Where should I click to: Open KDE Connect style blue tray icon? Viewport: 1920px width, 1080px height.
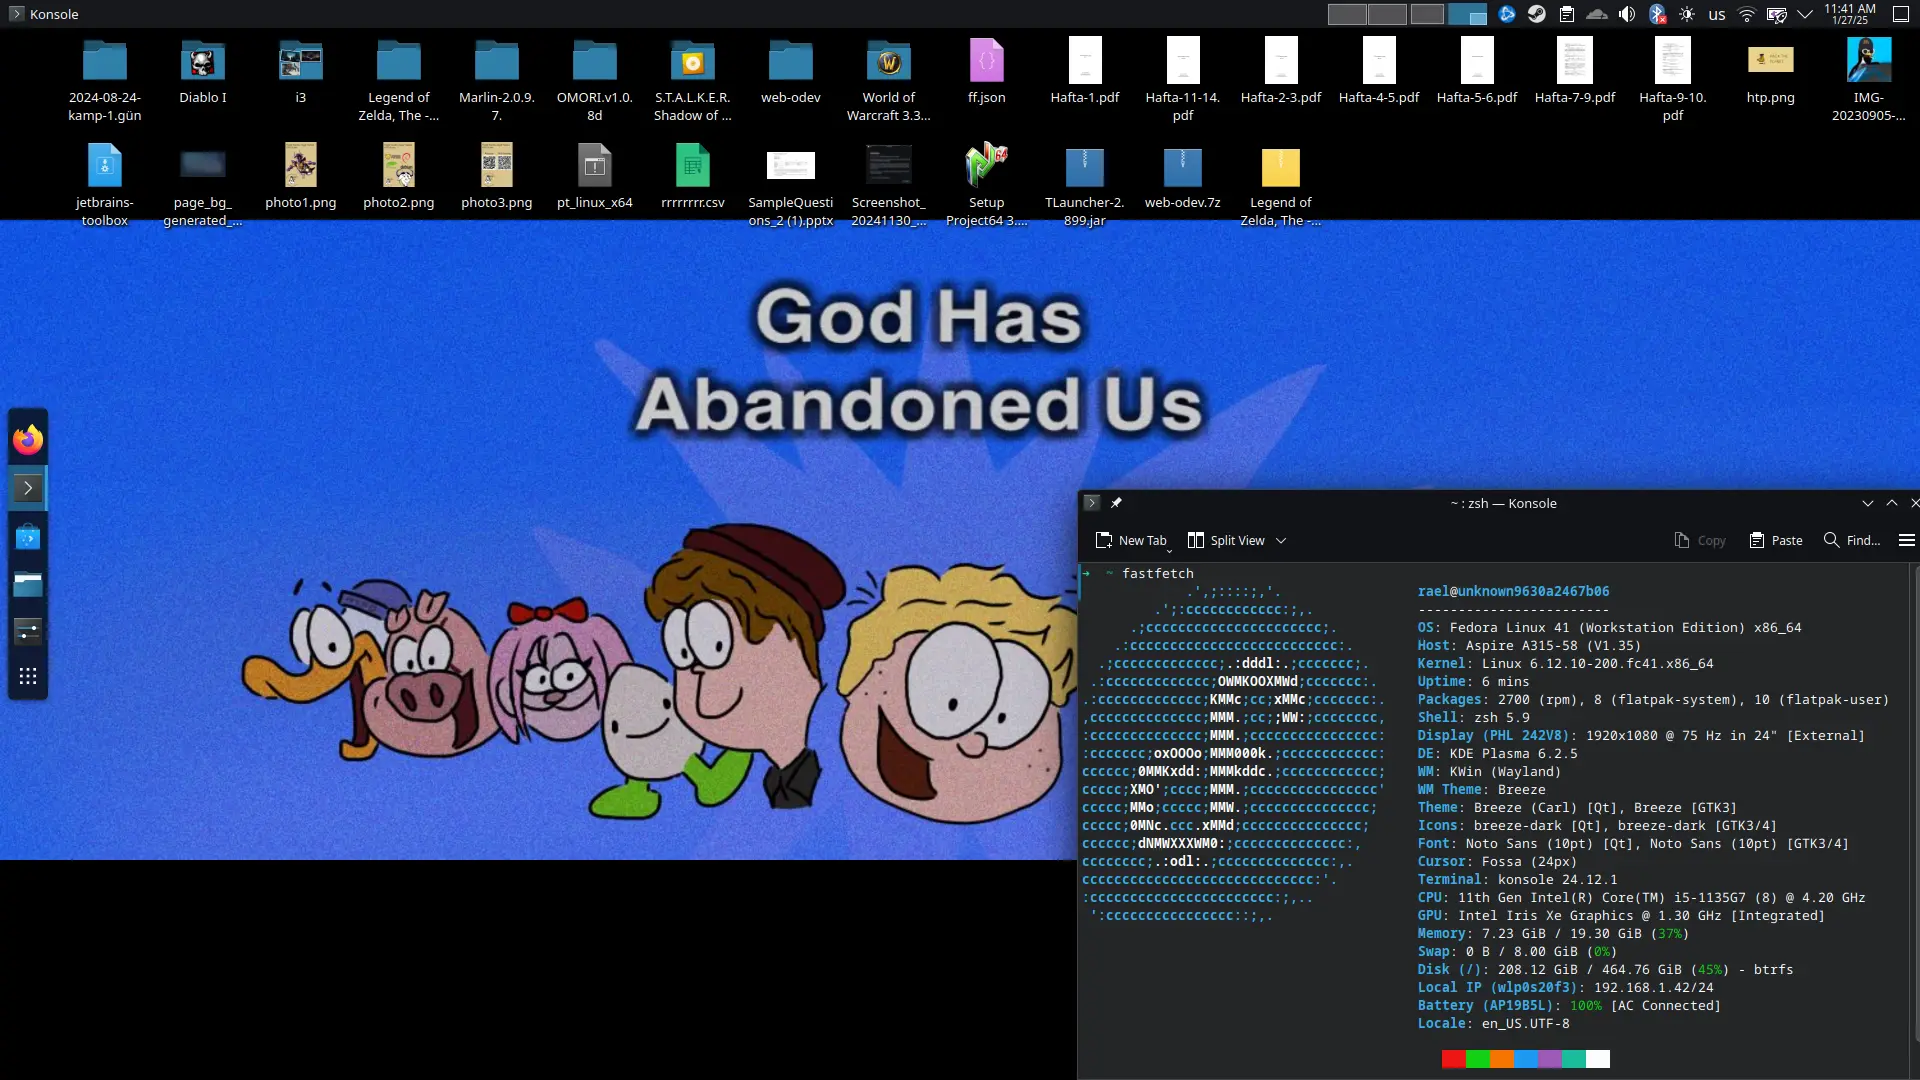1507,14
